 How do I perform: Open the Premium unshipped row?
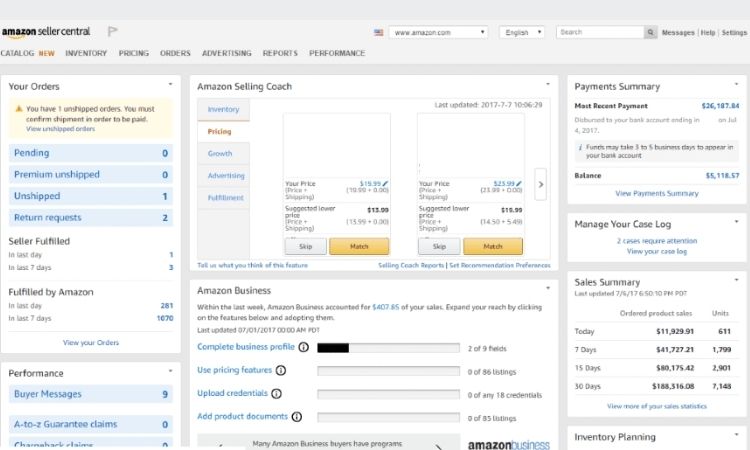point(91,175)
